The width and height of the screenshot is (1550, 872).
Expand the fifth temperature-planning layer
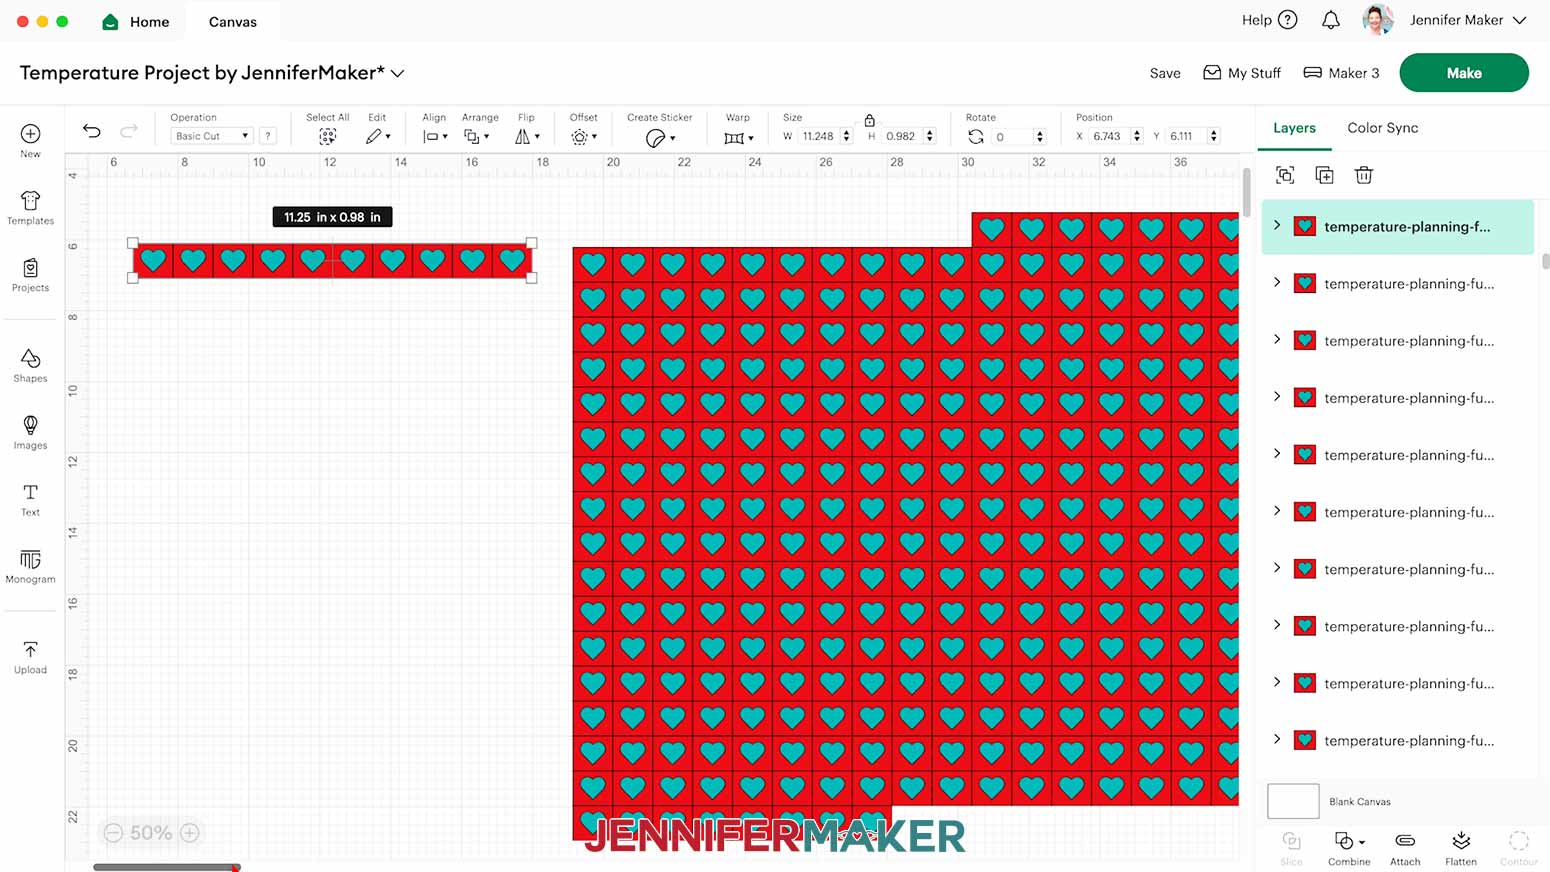[1277, 454]
